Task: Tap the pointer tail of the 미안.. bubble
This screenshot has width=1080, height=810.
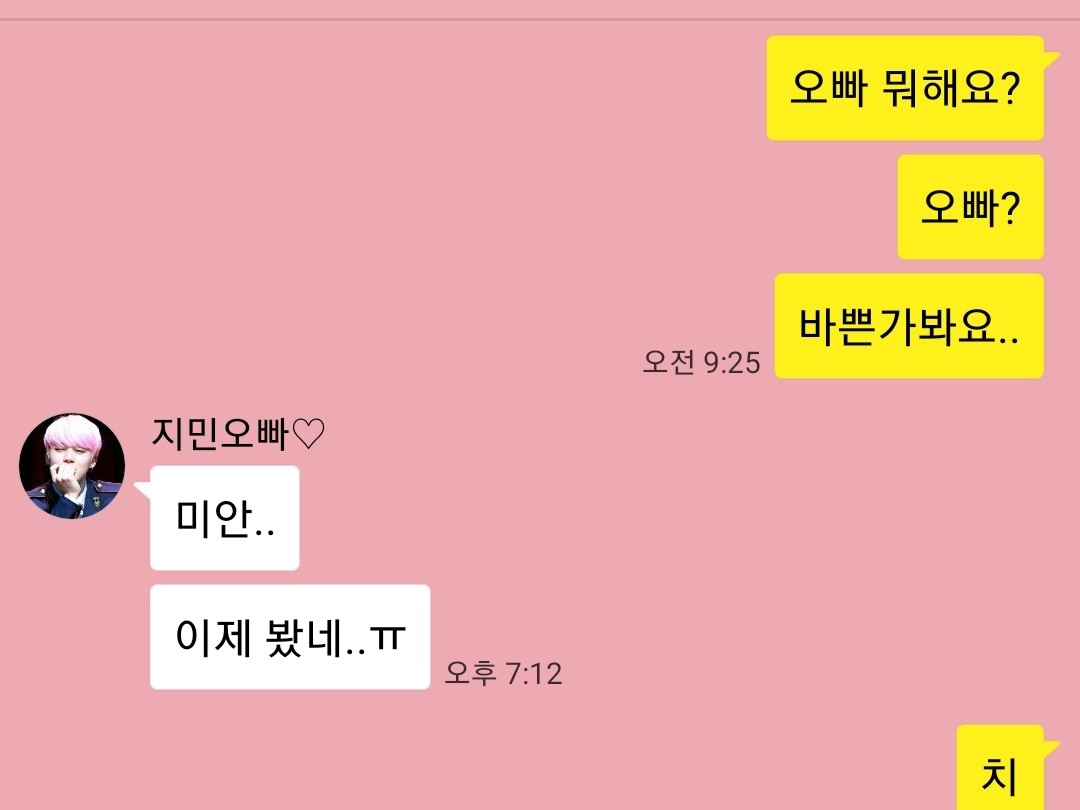Action: [143, 490]
